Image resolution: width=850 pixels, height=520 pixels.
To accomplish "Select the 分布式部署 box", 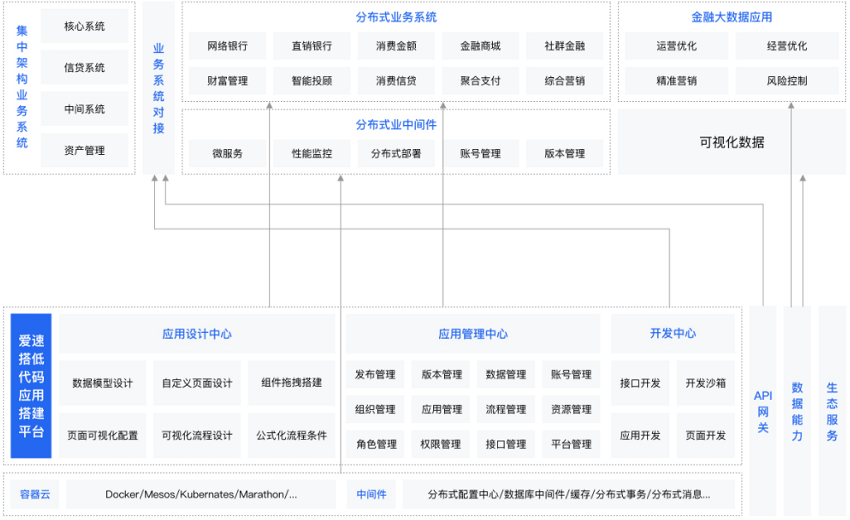I will pos(396,153).
